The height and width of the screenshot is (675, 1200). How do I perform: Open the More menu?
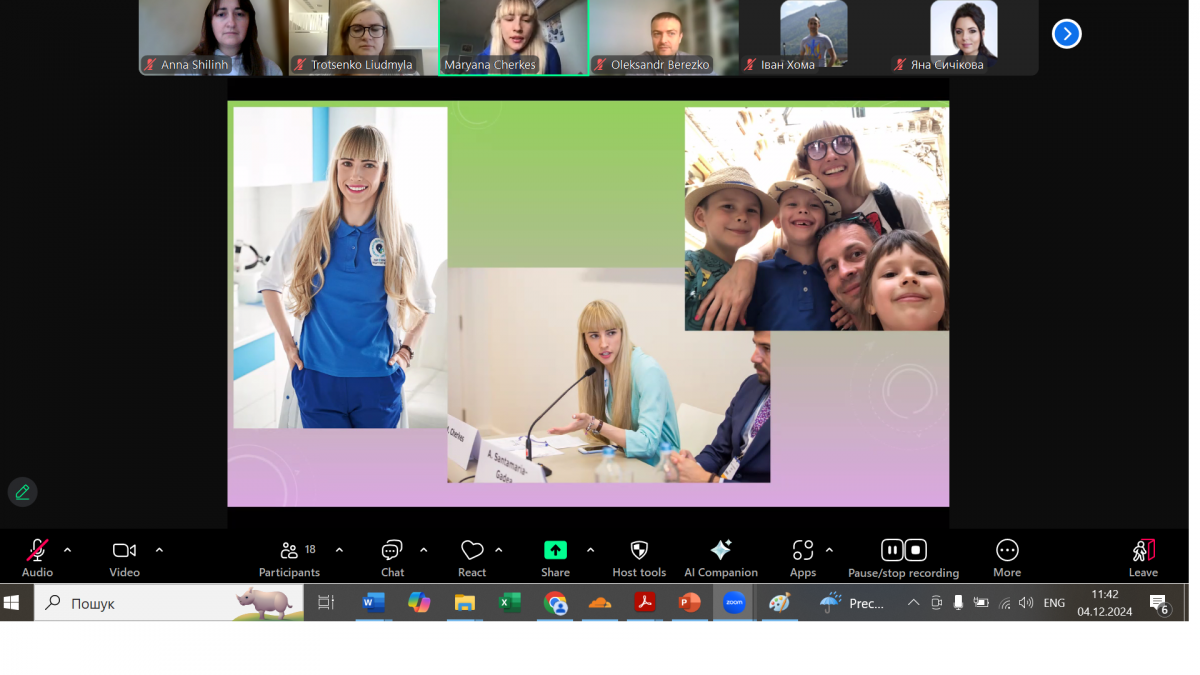(1007, 551)
